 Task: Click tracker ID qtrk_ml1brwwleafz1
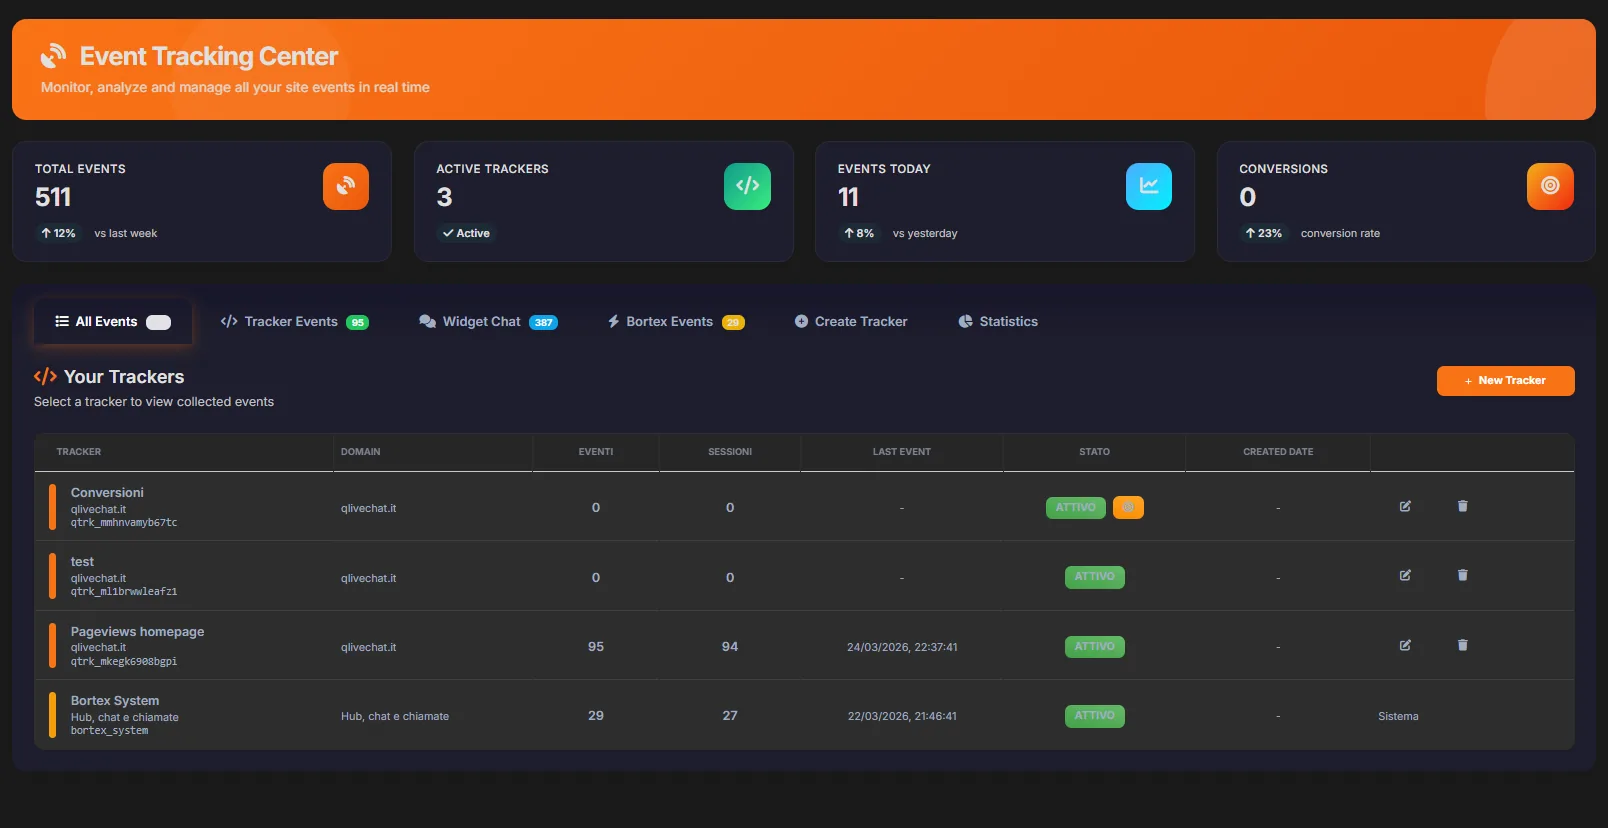pos(124,592)
